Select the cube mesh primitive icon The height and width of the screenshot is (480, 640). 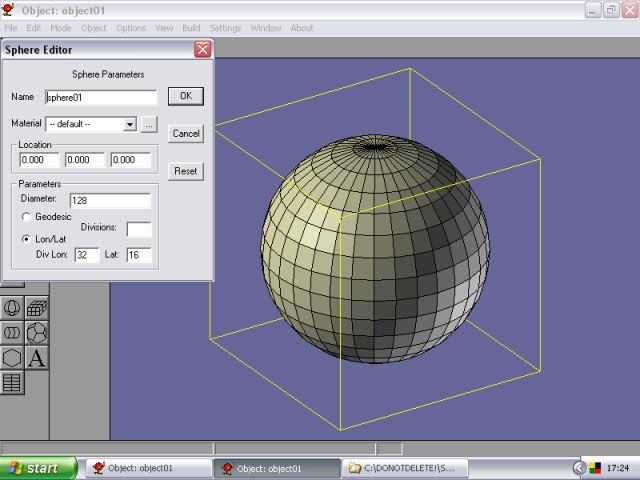37,308
